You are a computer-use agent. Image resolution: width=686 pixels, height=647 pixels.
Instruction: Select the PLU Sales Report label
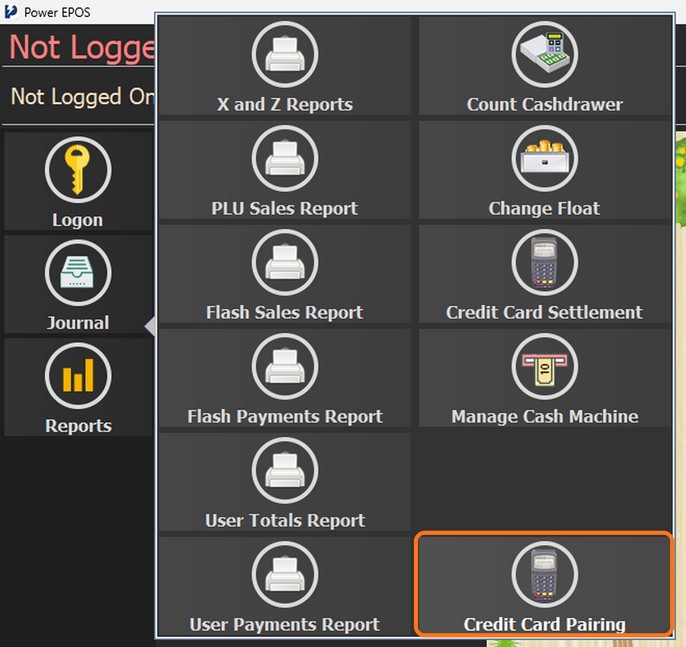tap(285, 209)
